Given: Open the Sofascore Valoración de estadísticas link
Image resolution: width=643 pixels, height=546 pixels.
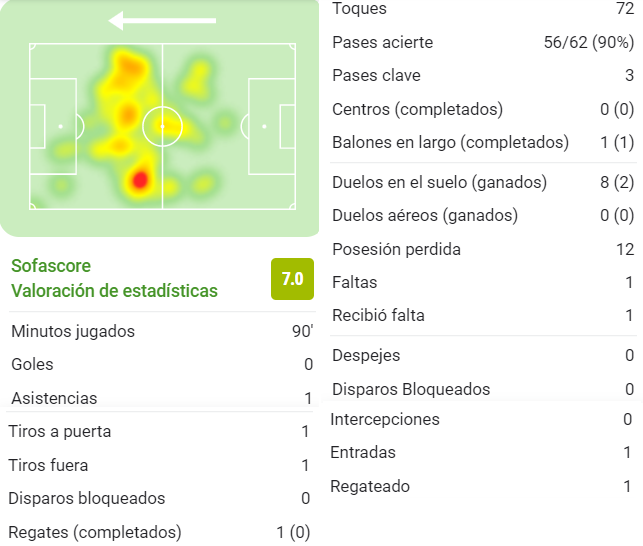Looking at the screenshot, I should click(x=114, y=278).
